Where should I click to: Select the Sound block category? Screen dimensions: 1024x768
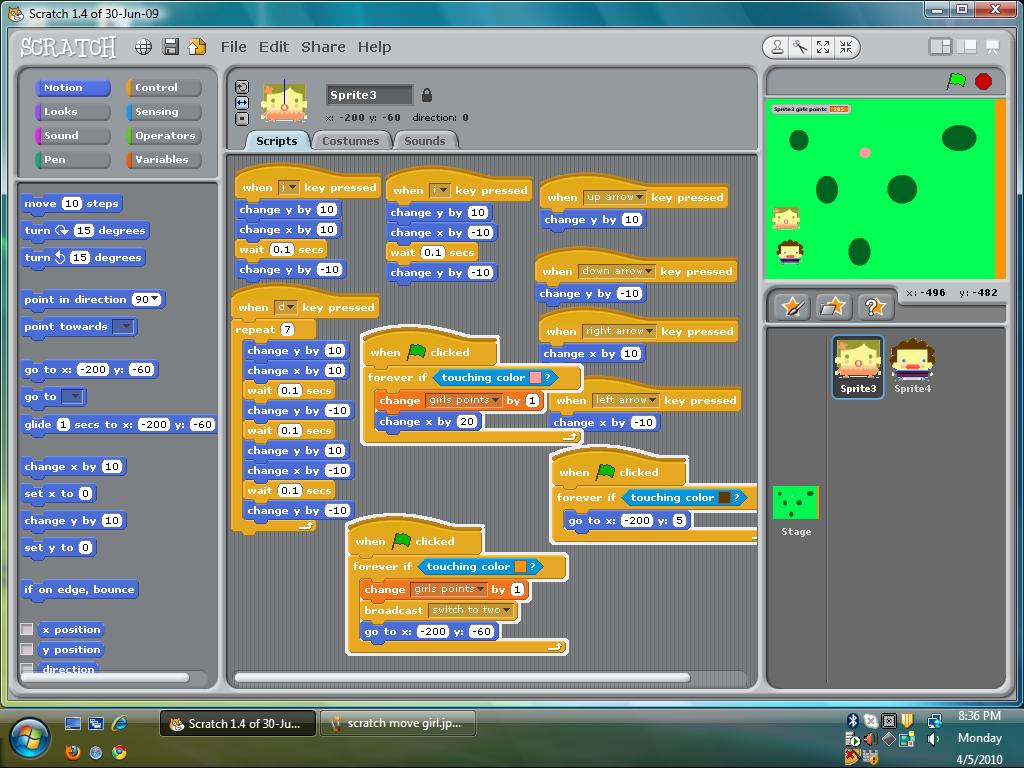click(72, 136)
